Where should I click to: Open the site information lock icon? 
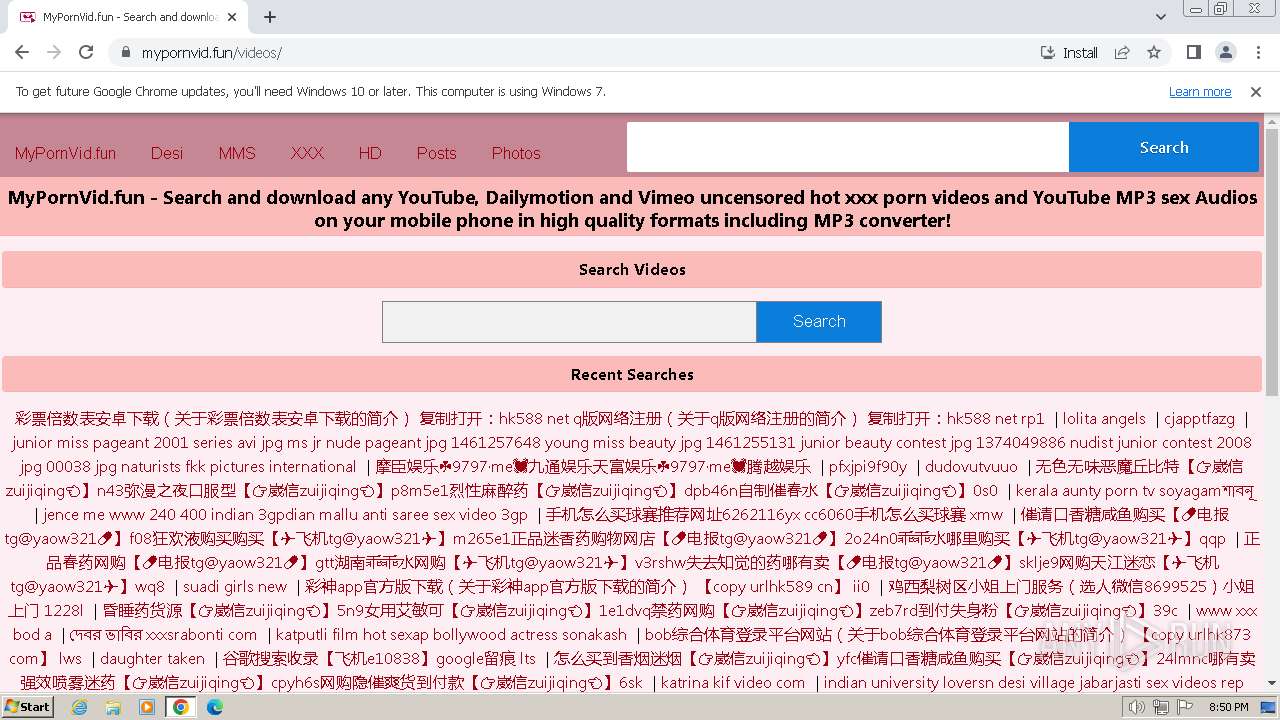(125, 52)
